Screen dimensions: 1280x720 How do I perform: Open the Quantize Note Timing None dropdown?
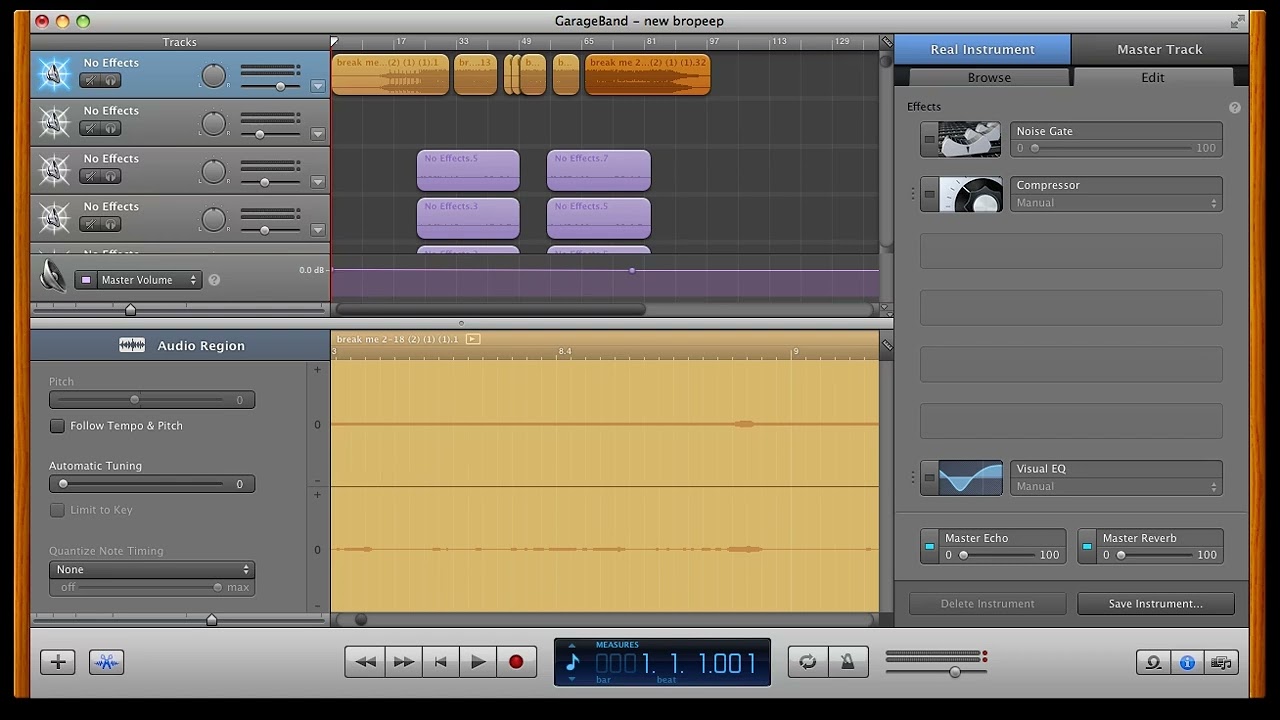[152, 569]
